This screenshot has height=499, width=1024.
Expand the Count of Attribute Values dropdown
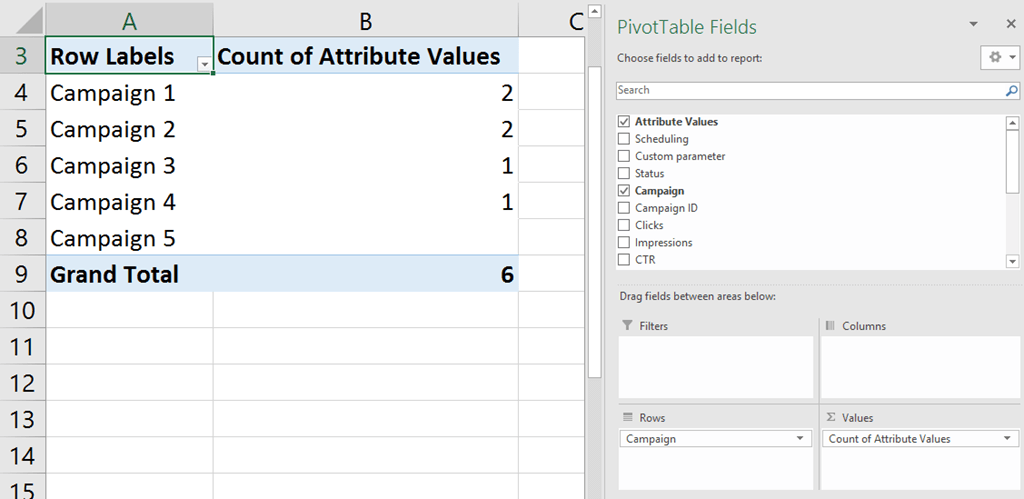coord(1008,439)
